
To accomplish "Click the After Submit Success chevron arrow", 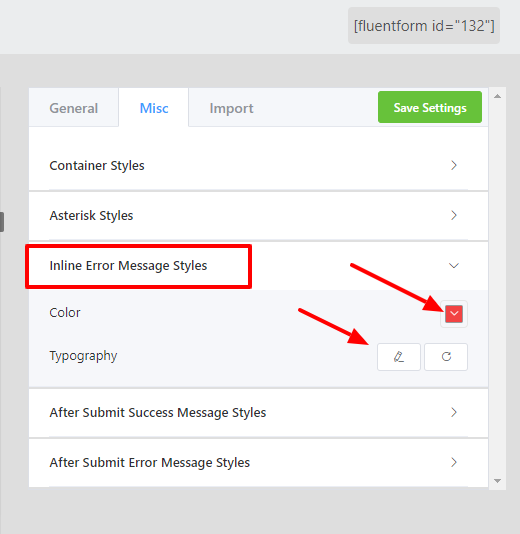I will [454, 412].
